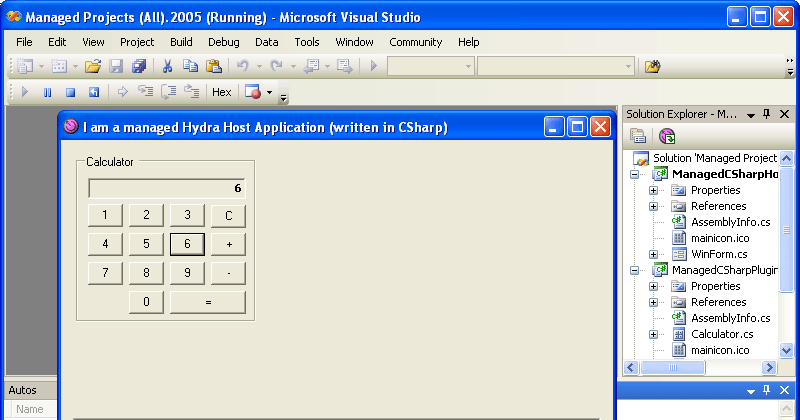The image size is (800, 420).
Task: Click the Restart debugging icon
Action: coord(94,92)
